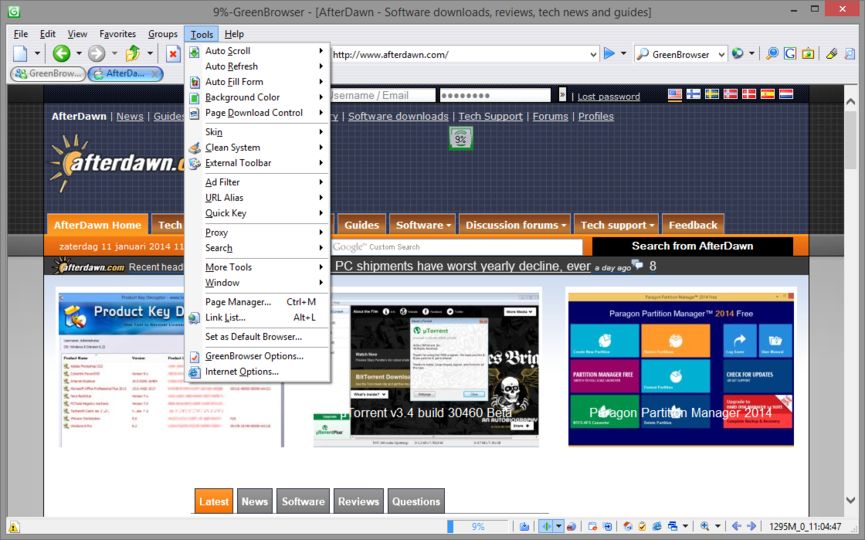865x540 pixels.
Task: Open dropdown beside status bar windows icon
Action: (685, 526)
